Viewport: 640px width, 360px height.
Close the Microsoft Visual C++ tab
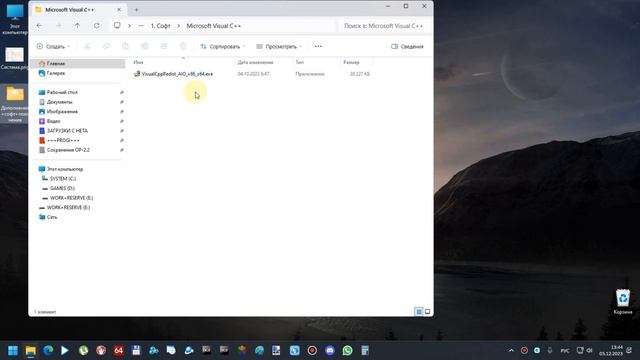pyautogui.click(x=119, y=9)
